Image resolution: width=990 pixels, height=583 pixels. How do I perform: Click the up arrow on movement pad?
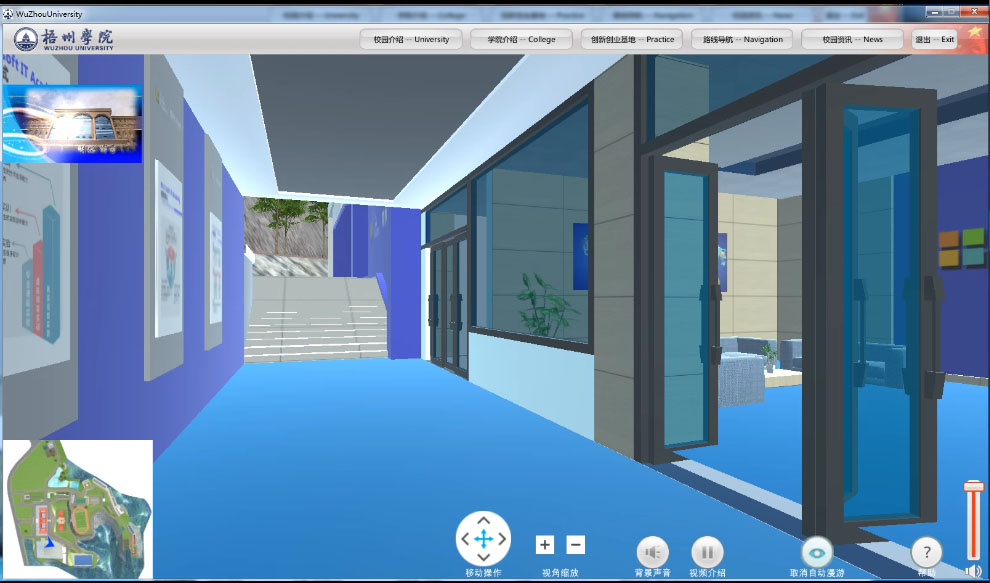[483, 521]
